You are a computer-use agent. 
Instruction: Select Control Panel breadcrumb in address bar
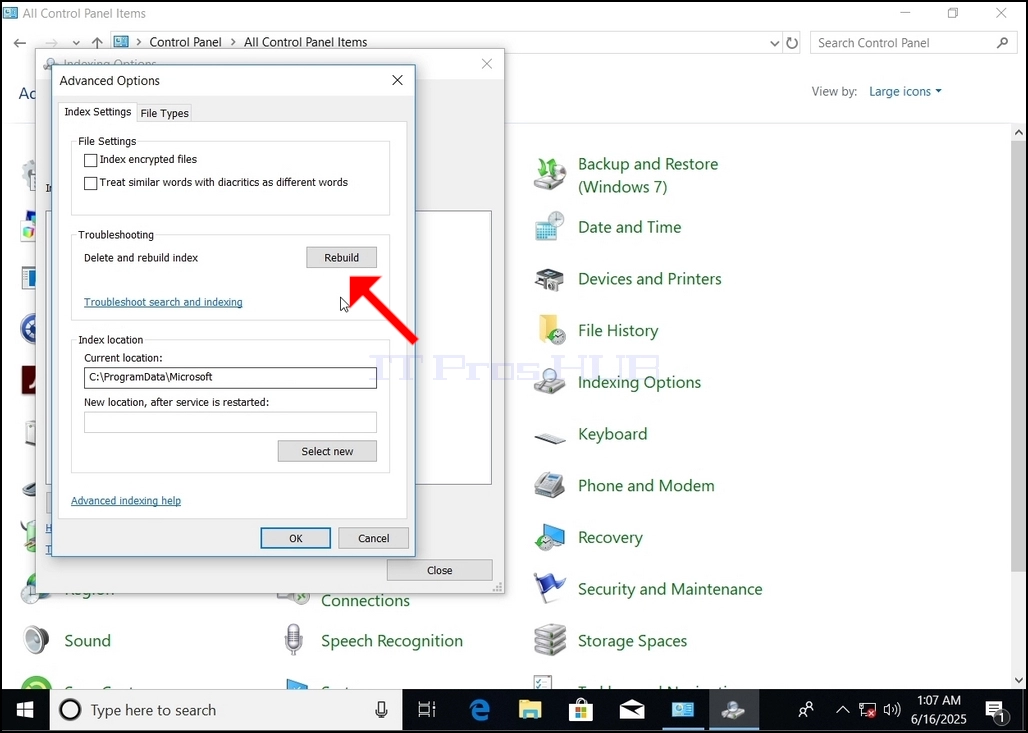click(x=186, y=42)
